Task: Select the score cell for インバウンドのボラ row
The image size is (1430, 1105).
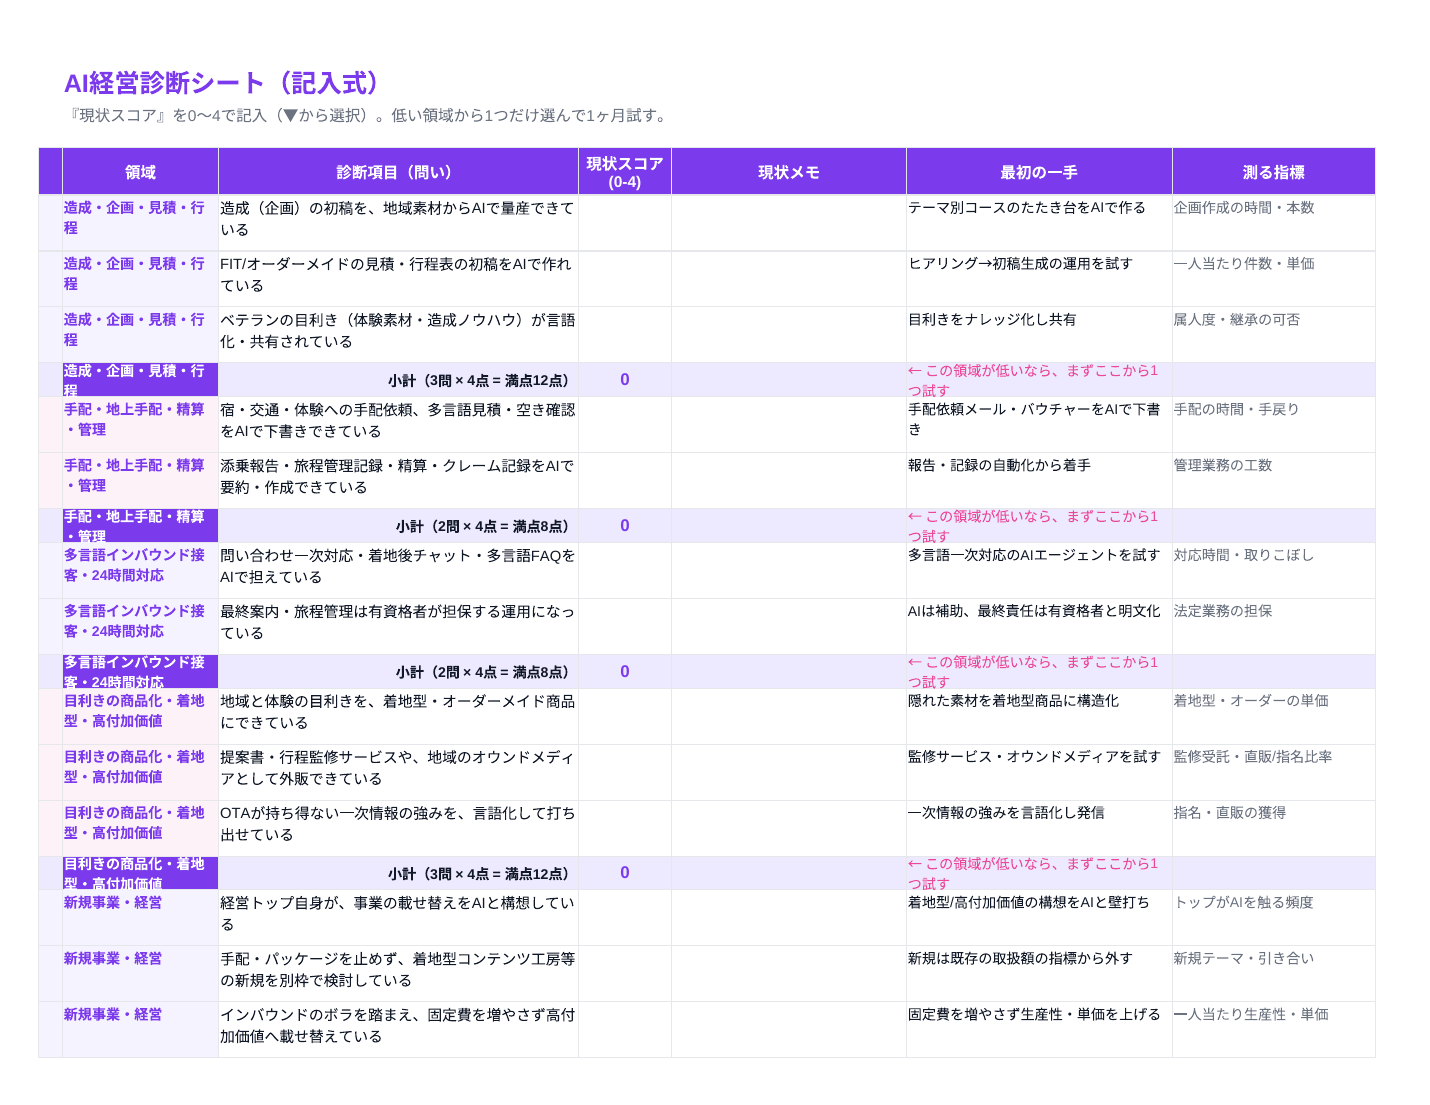Action: 625,1029
